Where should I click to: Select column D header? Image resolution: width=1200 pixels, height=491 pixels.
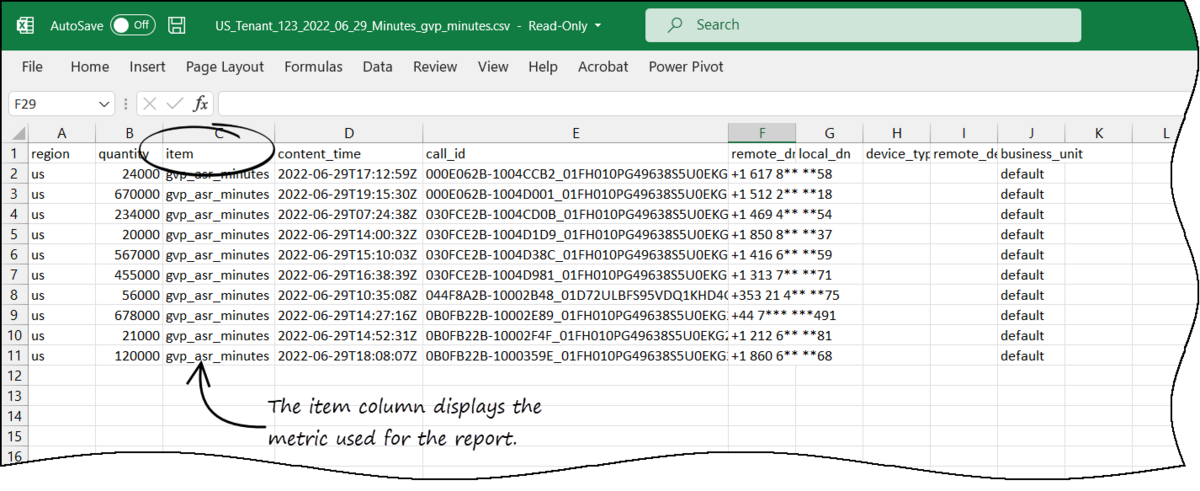(x=349, y=134)
